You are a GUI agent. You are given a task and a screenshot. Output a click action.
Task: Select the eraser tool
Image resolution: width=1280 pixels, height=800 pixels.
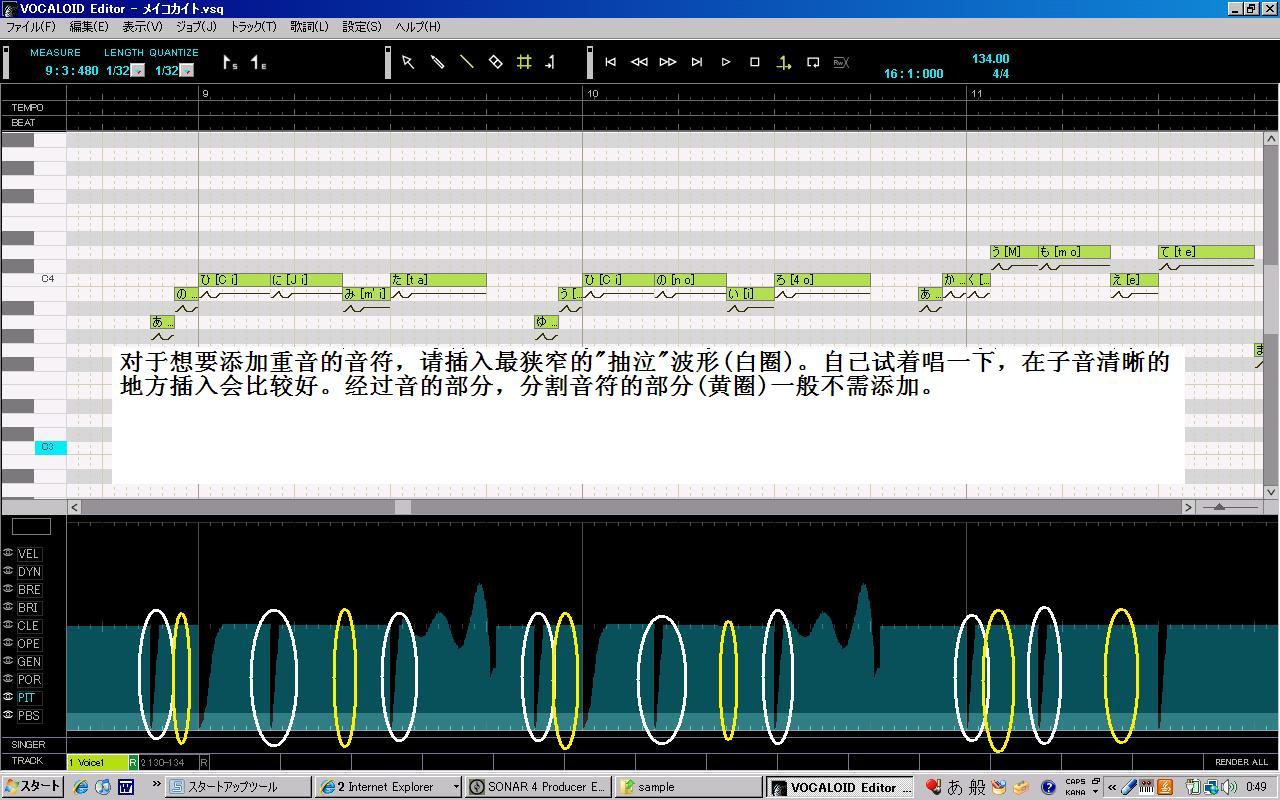pos(495,62)
